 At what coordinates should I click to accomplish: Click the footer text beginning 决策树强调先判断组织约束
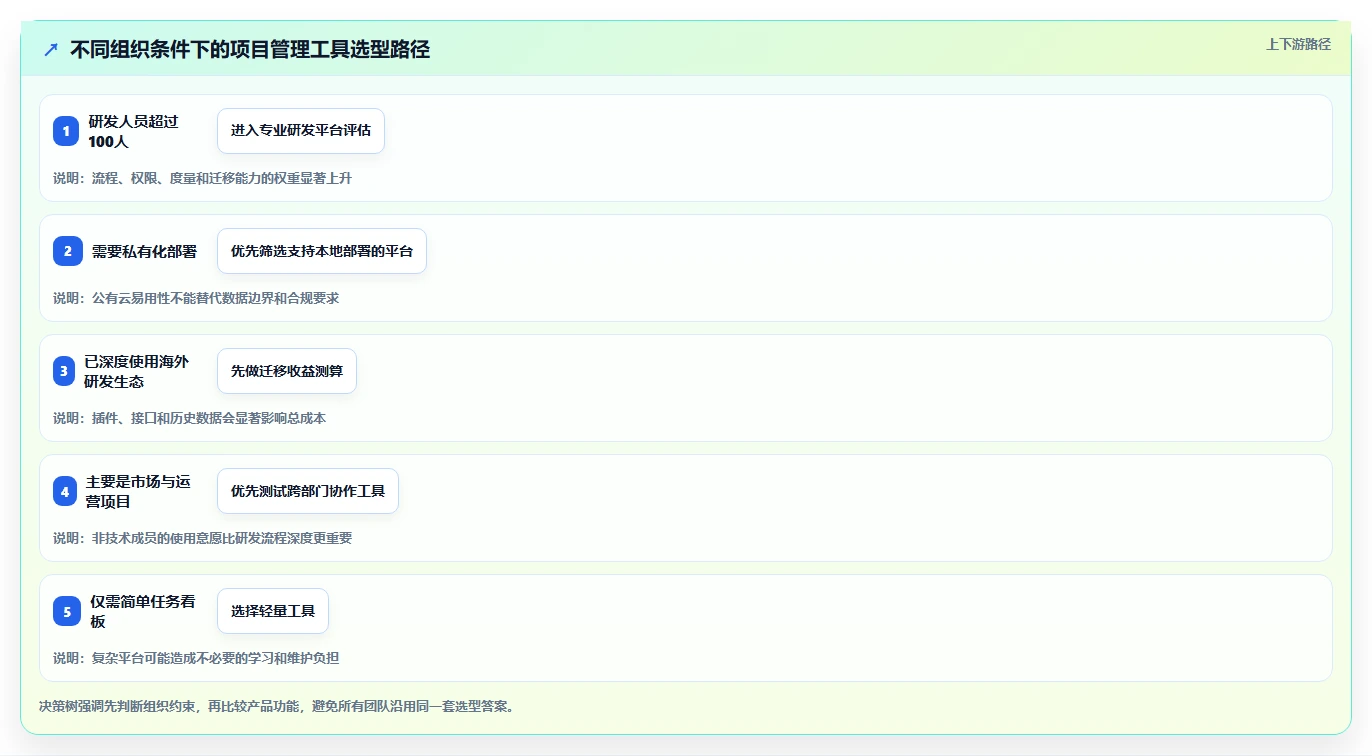(x=278, y=706)
